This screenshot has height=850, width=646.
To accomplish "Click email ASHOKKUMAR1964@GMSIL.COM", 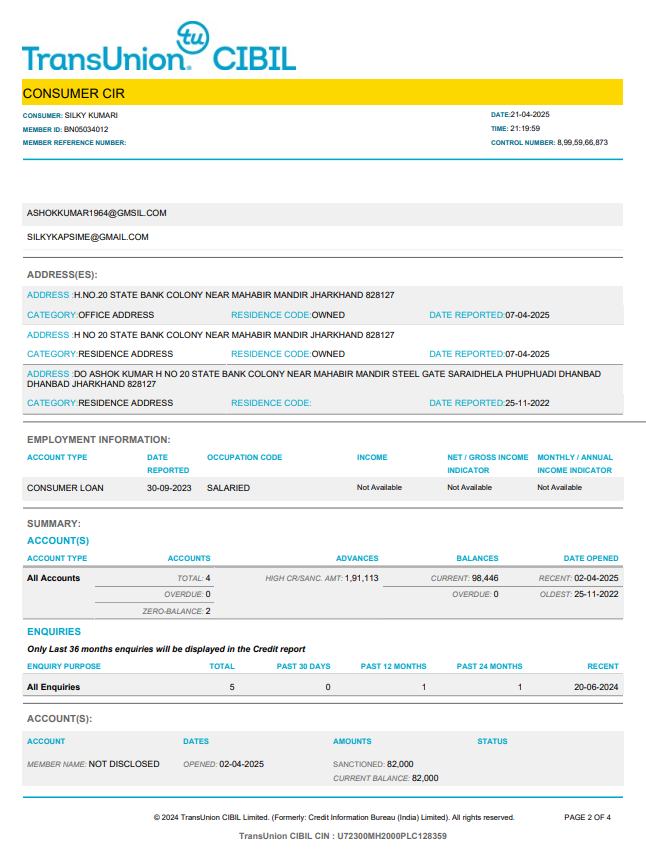I will [x=97, y=213].
